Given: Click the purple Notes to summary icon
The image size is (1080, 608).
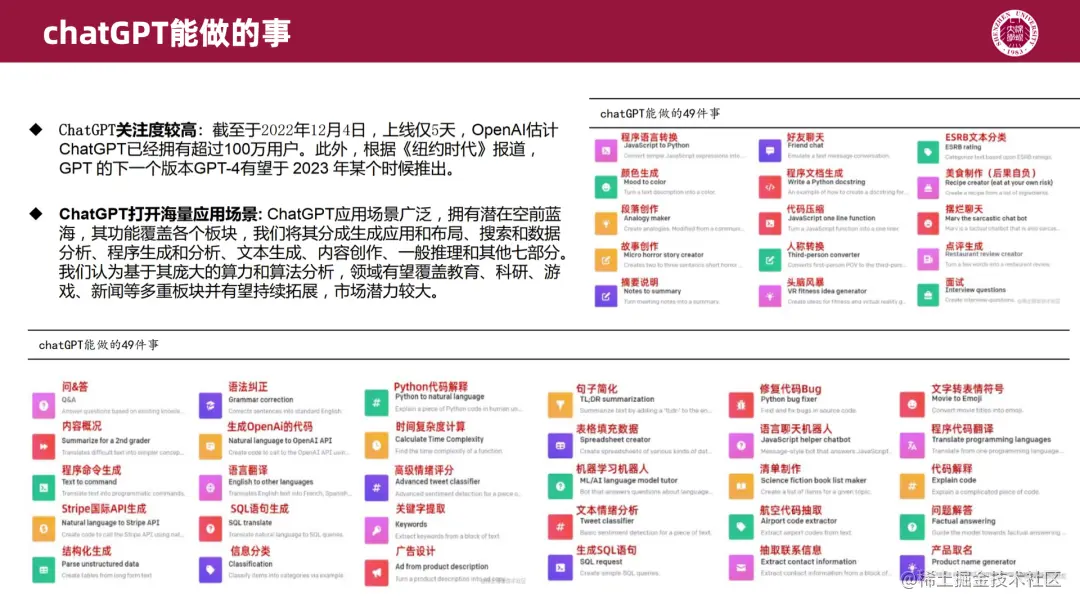Looking at the screenshot, I should pyautogui.click(x=606, y=296).
